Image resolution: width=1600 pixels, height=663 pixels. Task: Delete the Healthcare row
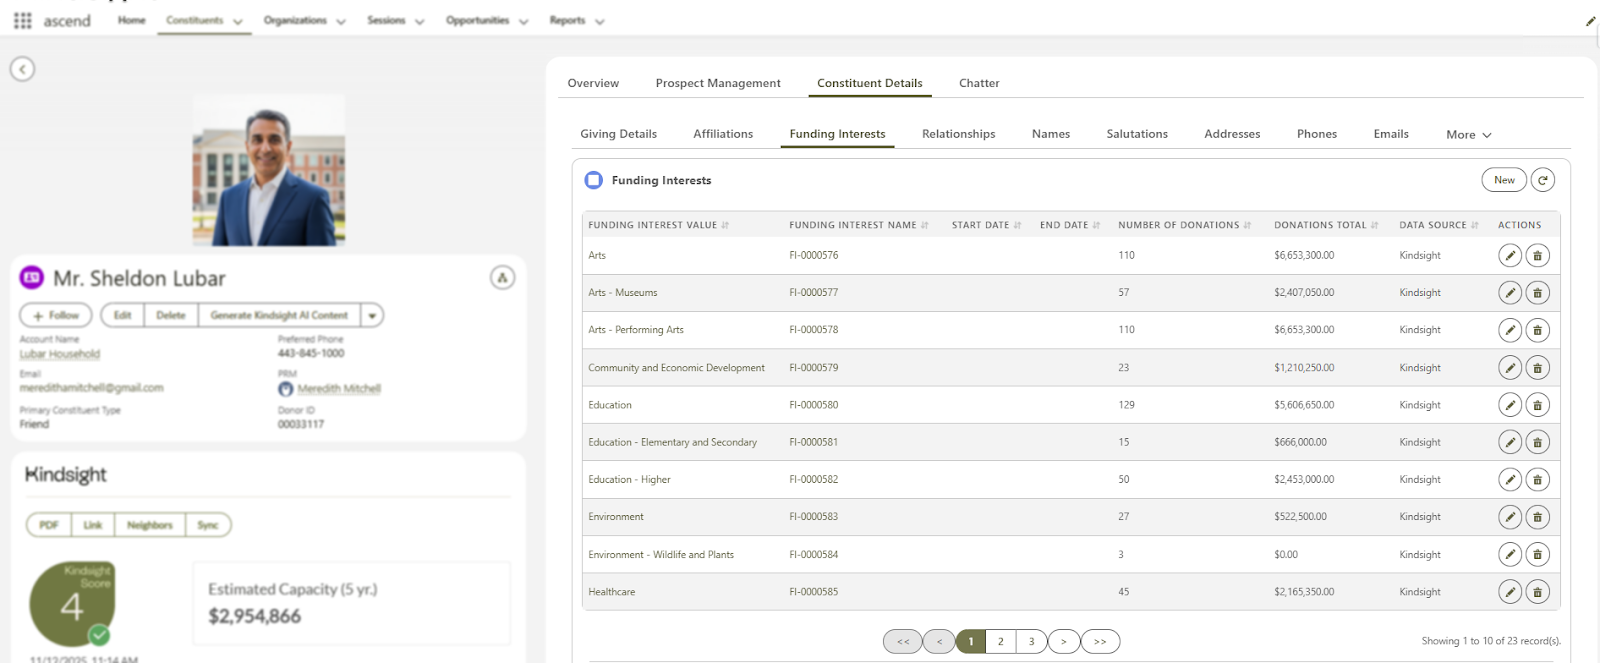tap(1538, 592)
